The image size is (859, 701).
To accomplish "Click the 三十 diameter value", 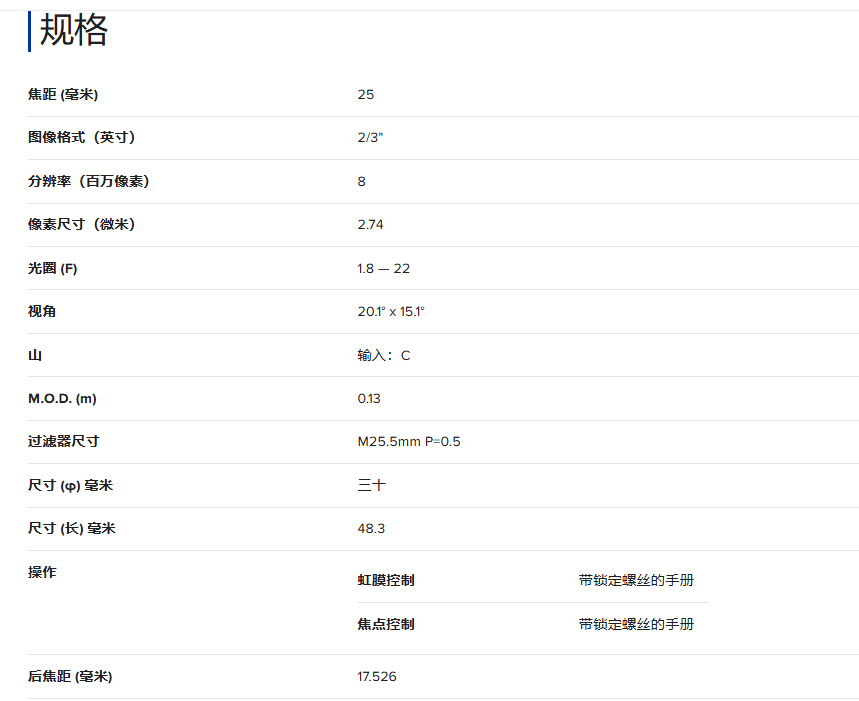I will (371, 485).
